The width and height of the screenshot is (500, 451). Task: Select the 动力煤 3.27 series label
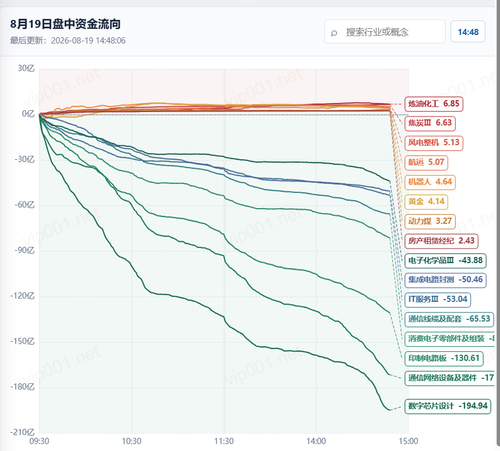pos(430,221)
